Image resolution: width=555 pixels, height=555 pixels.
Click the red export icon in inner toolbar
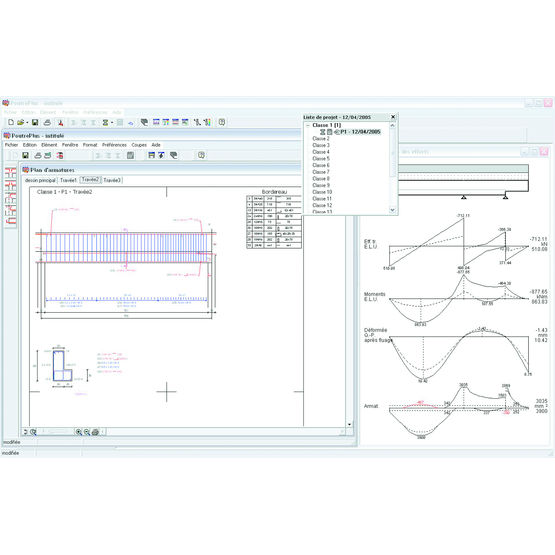coord(60,155)
